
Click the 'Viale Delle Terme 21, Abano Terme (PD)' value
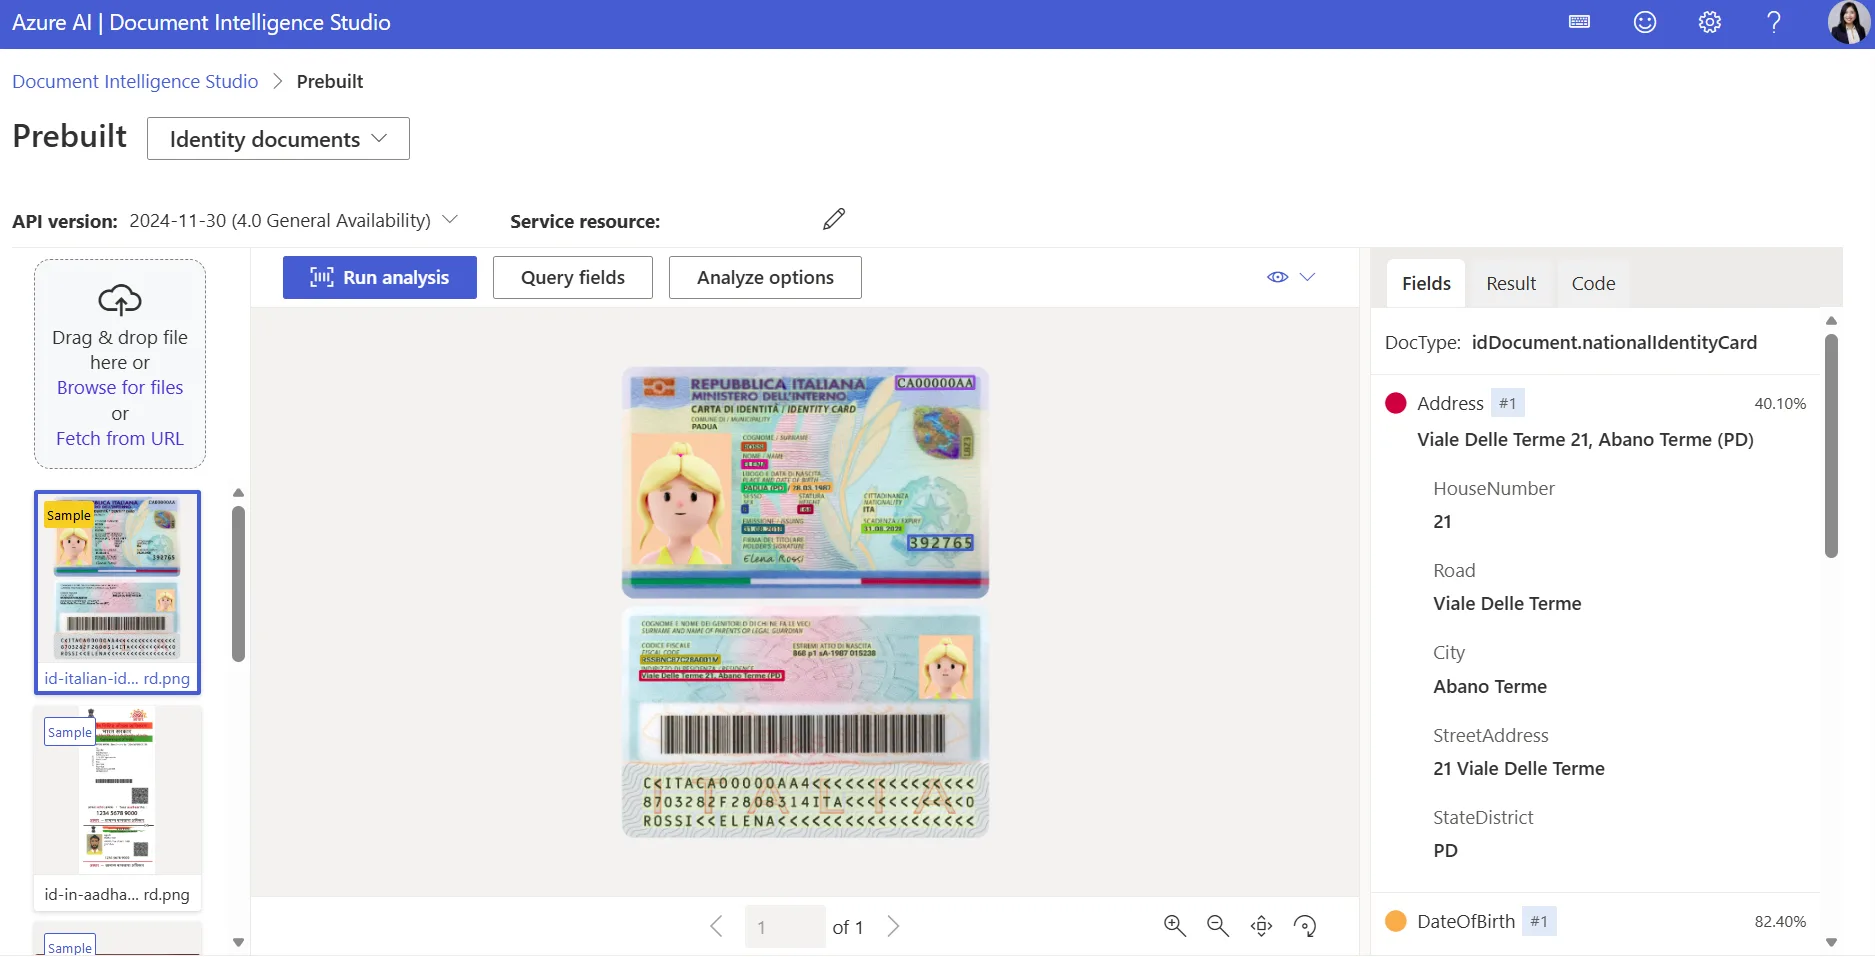pos(1585,439)
